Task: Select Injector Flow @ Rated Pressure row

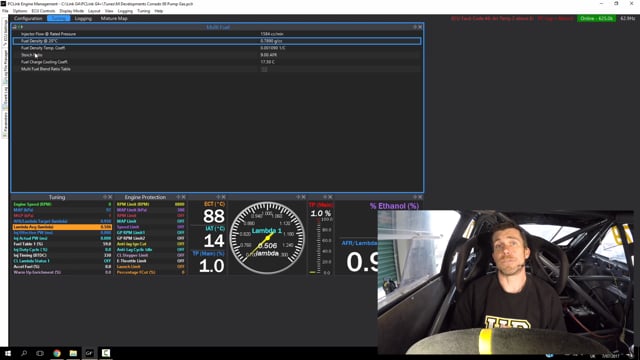Action: pos(217,34)
